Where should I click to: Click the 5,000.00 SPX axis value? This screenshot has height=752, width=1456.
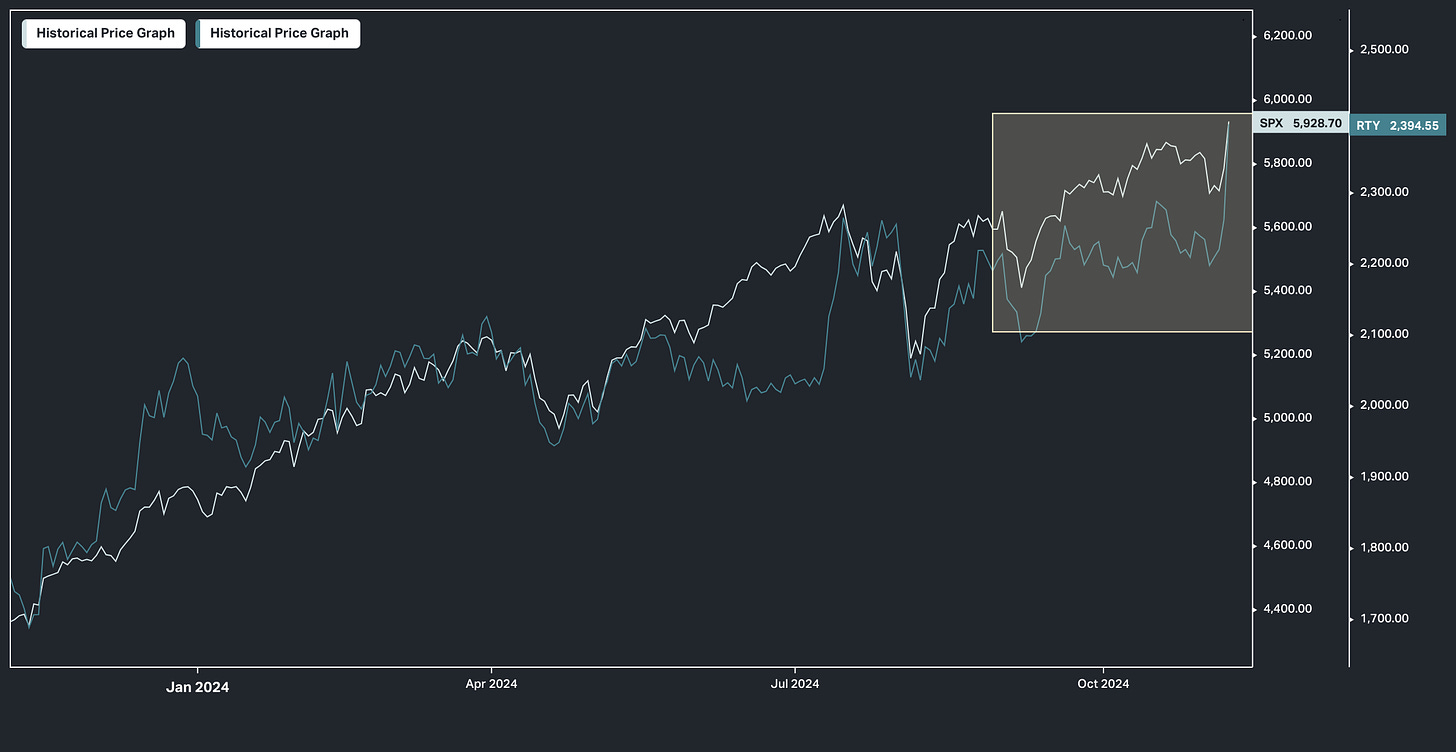click(x=1288, y=418)
